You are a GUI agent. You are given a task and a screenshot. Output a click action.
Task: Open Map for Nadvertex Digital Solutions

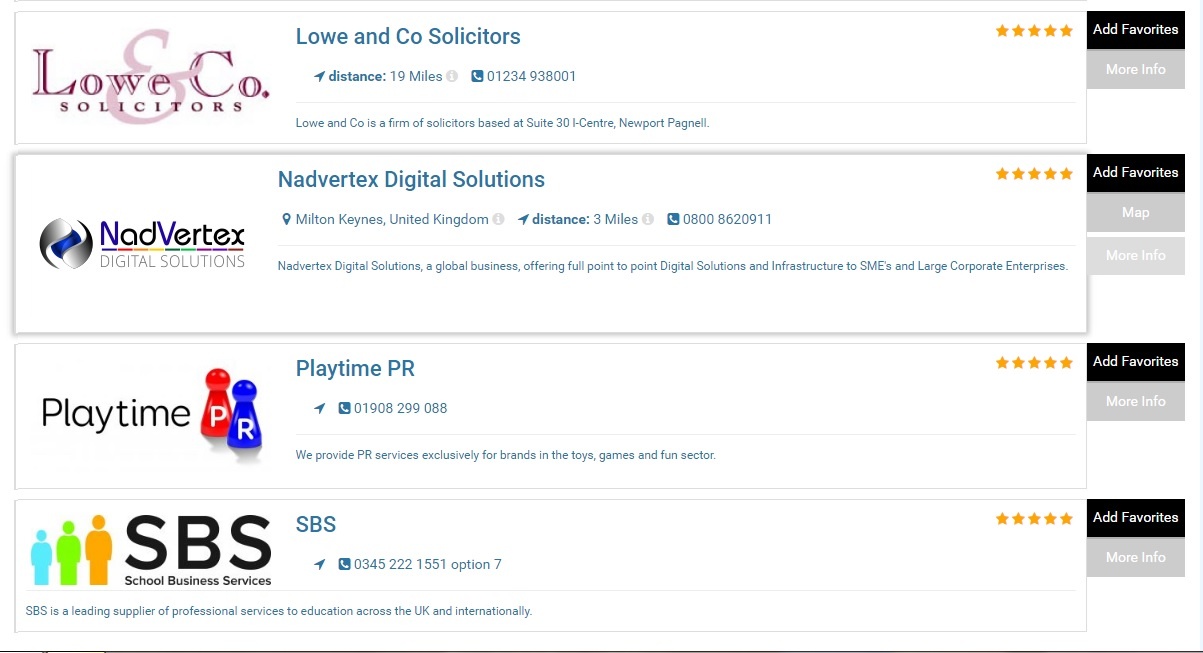(1135, 213)
